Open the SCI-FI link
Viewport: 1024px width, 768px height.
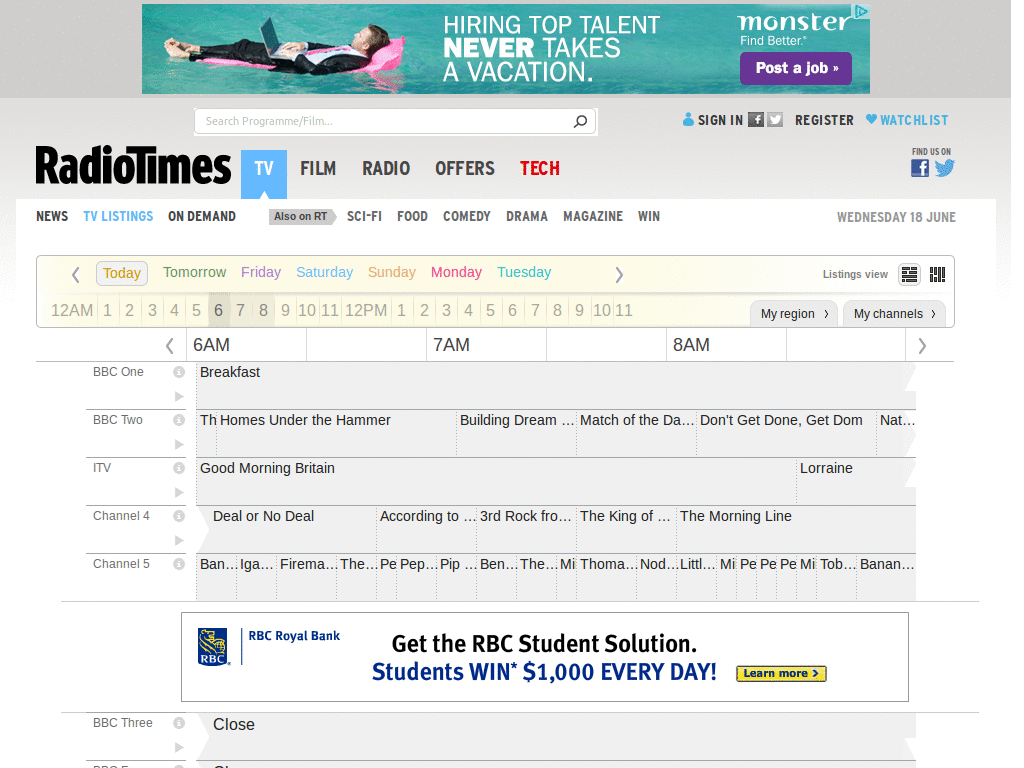tap(364, 216)
